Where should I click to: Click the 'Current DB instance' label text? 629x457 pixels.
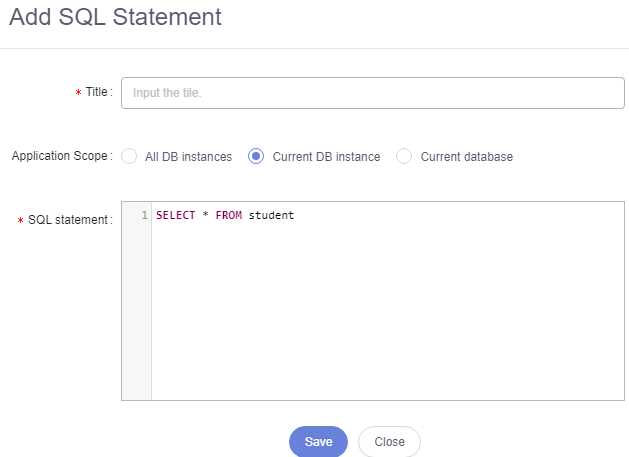[327, 156]
